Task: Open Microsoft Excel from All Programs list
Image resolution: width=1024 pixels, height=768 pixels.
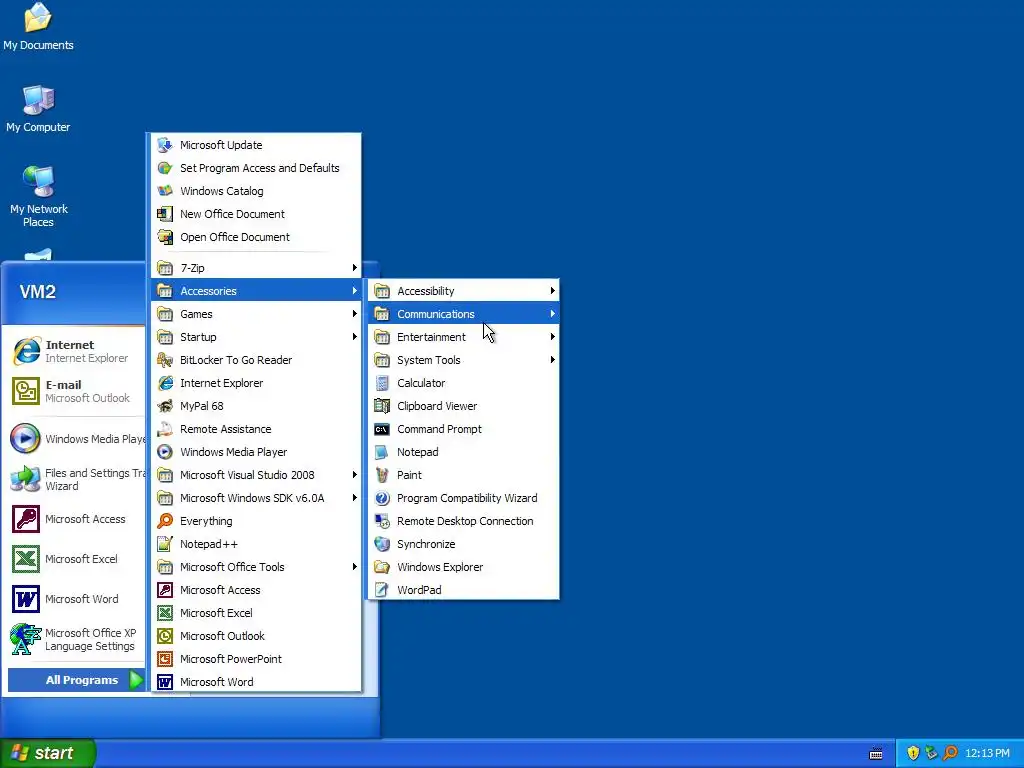Action: click(256, 613)
